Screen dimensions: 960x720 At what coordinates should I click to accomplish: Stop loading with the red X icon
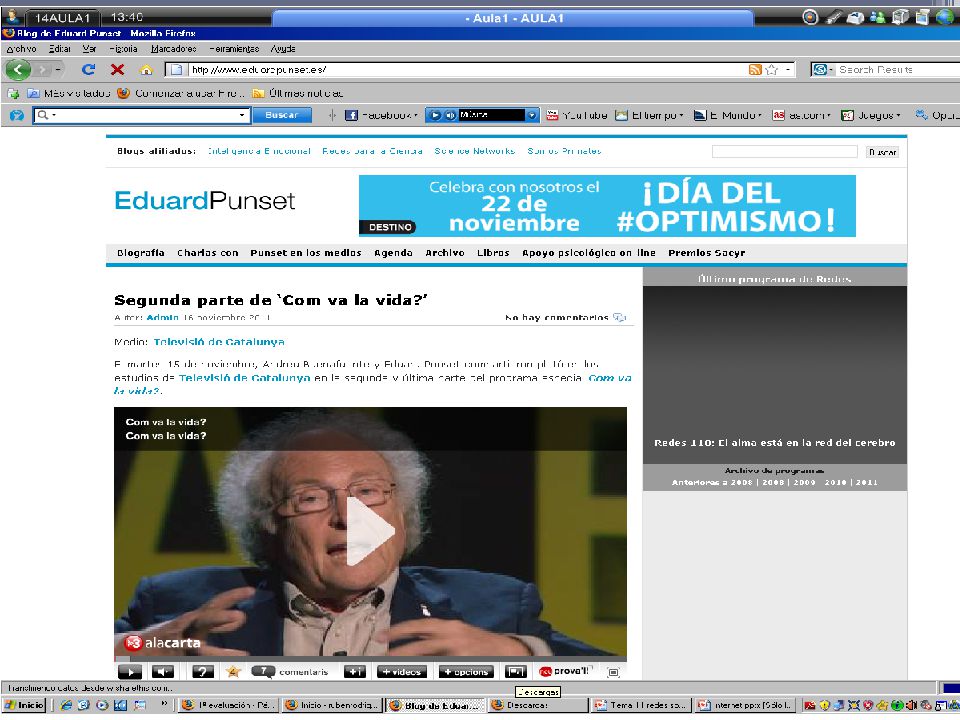point(117,70)
